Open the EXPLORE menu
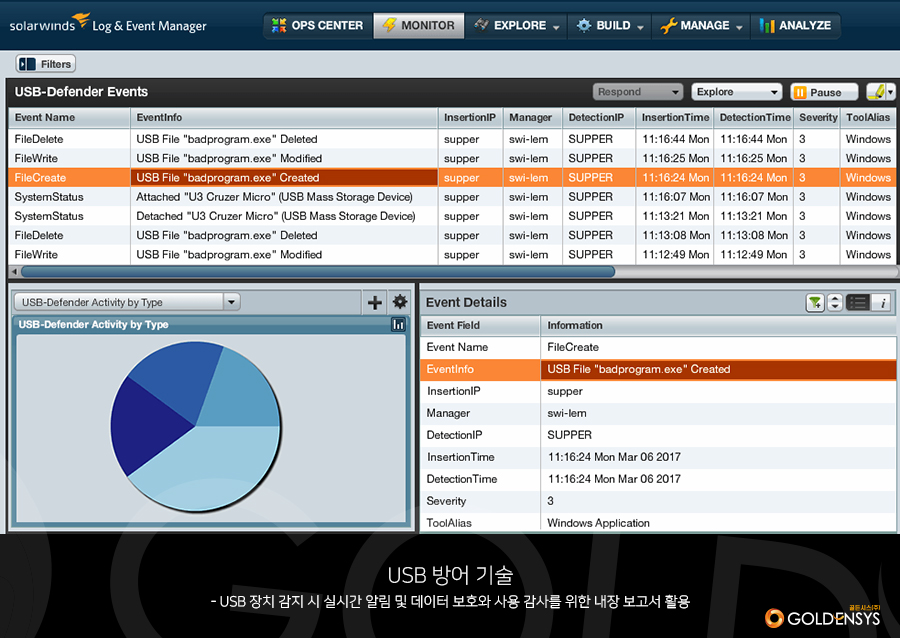This screenshot has height=638, width=900. point(516,26)
